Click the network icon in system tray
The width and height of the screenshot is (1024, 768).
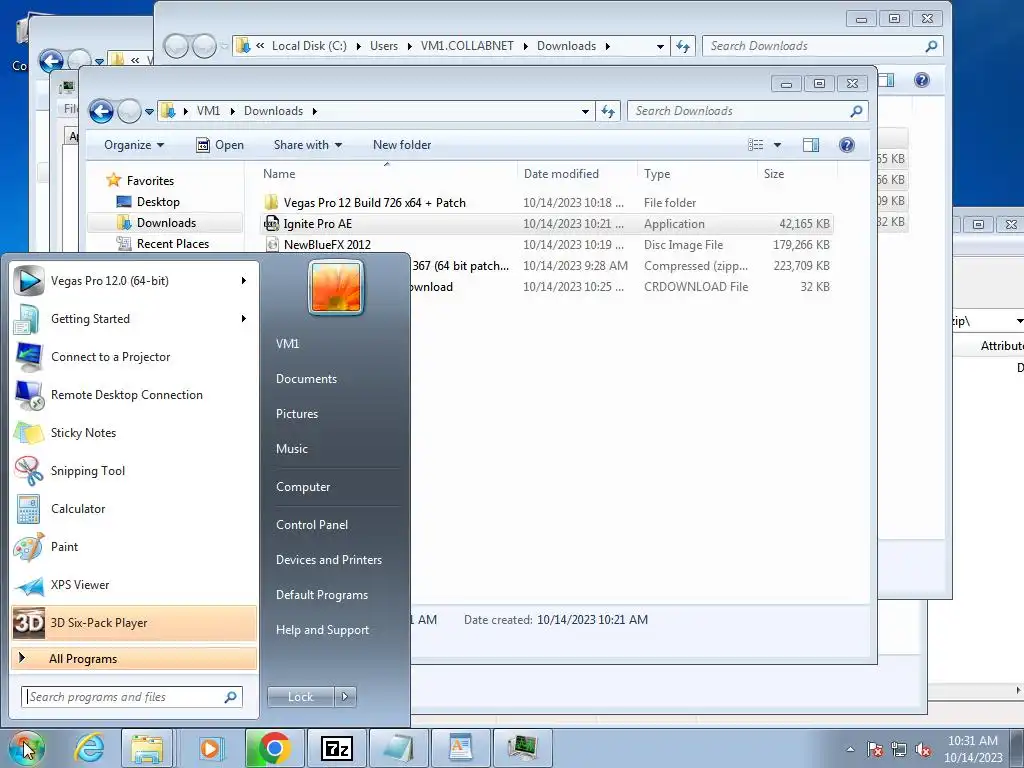click(899, 750)
